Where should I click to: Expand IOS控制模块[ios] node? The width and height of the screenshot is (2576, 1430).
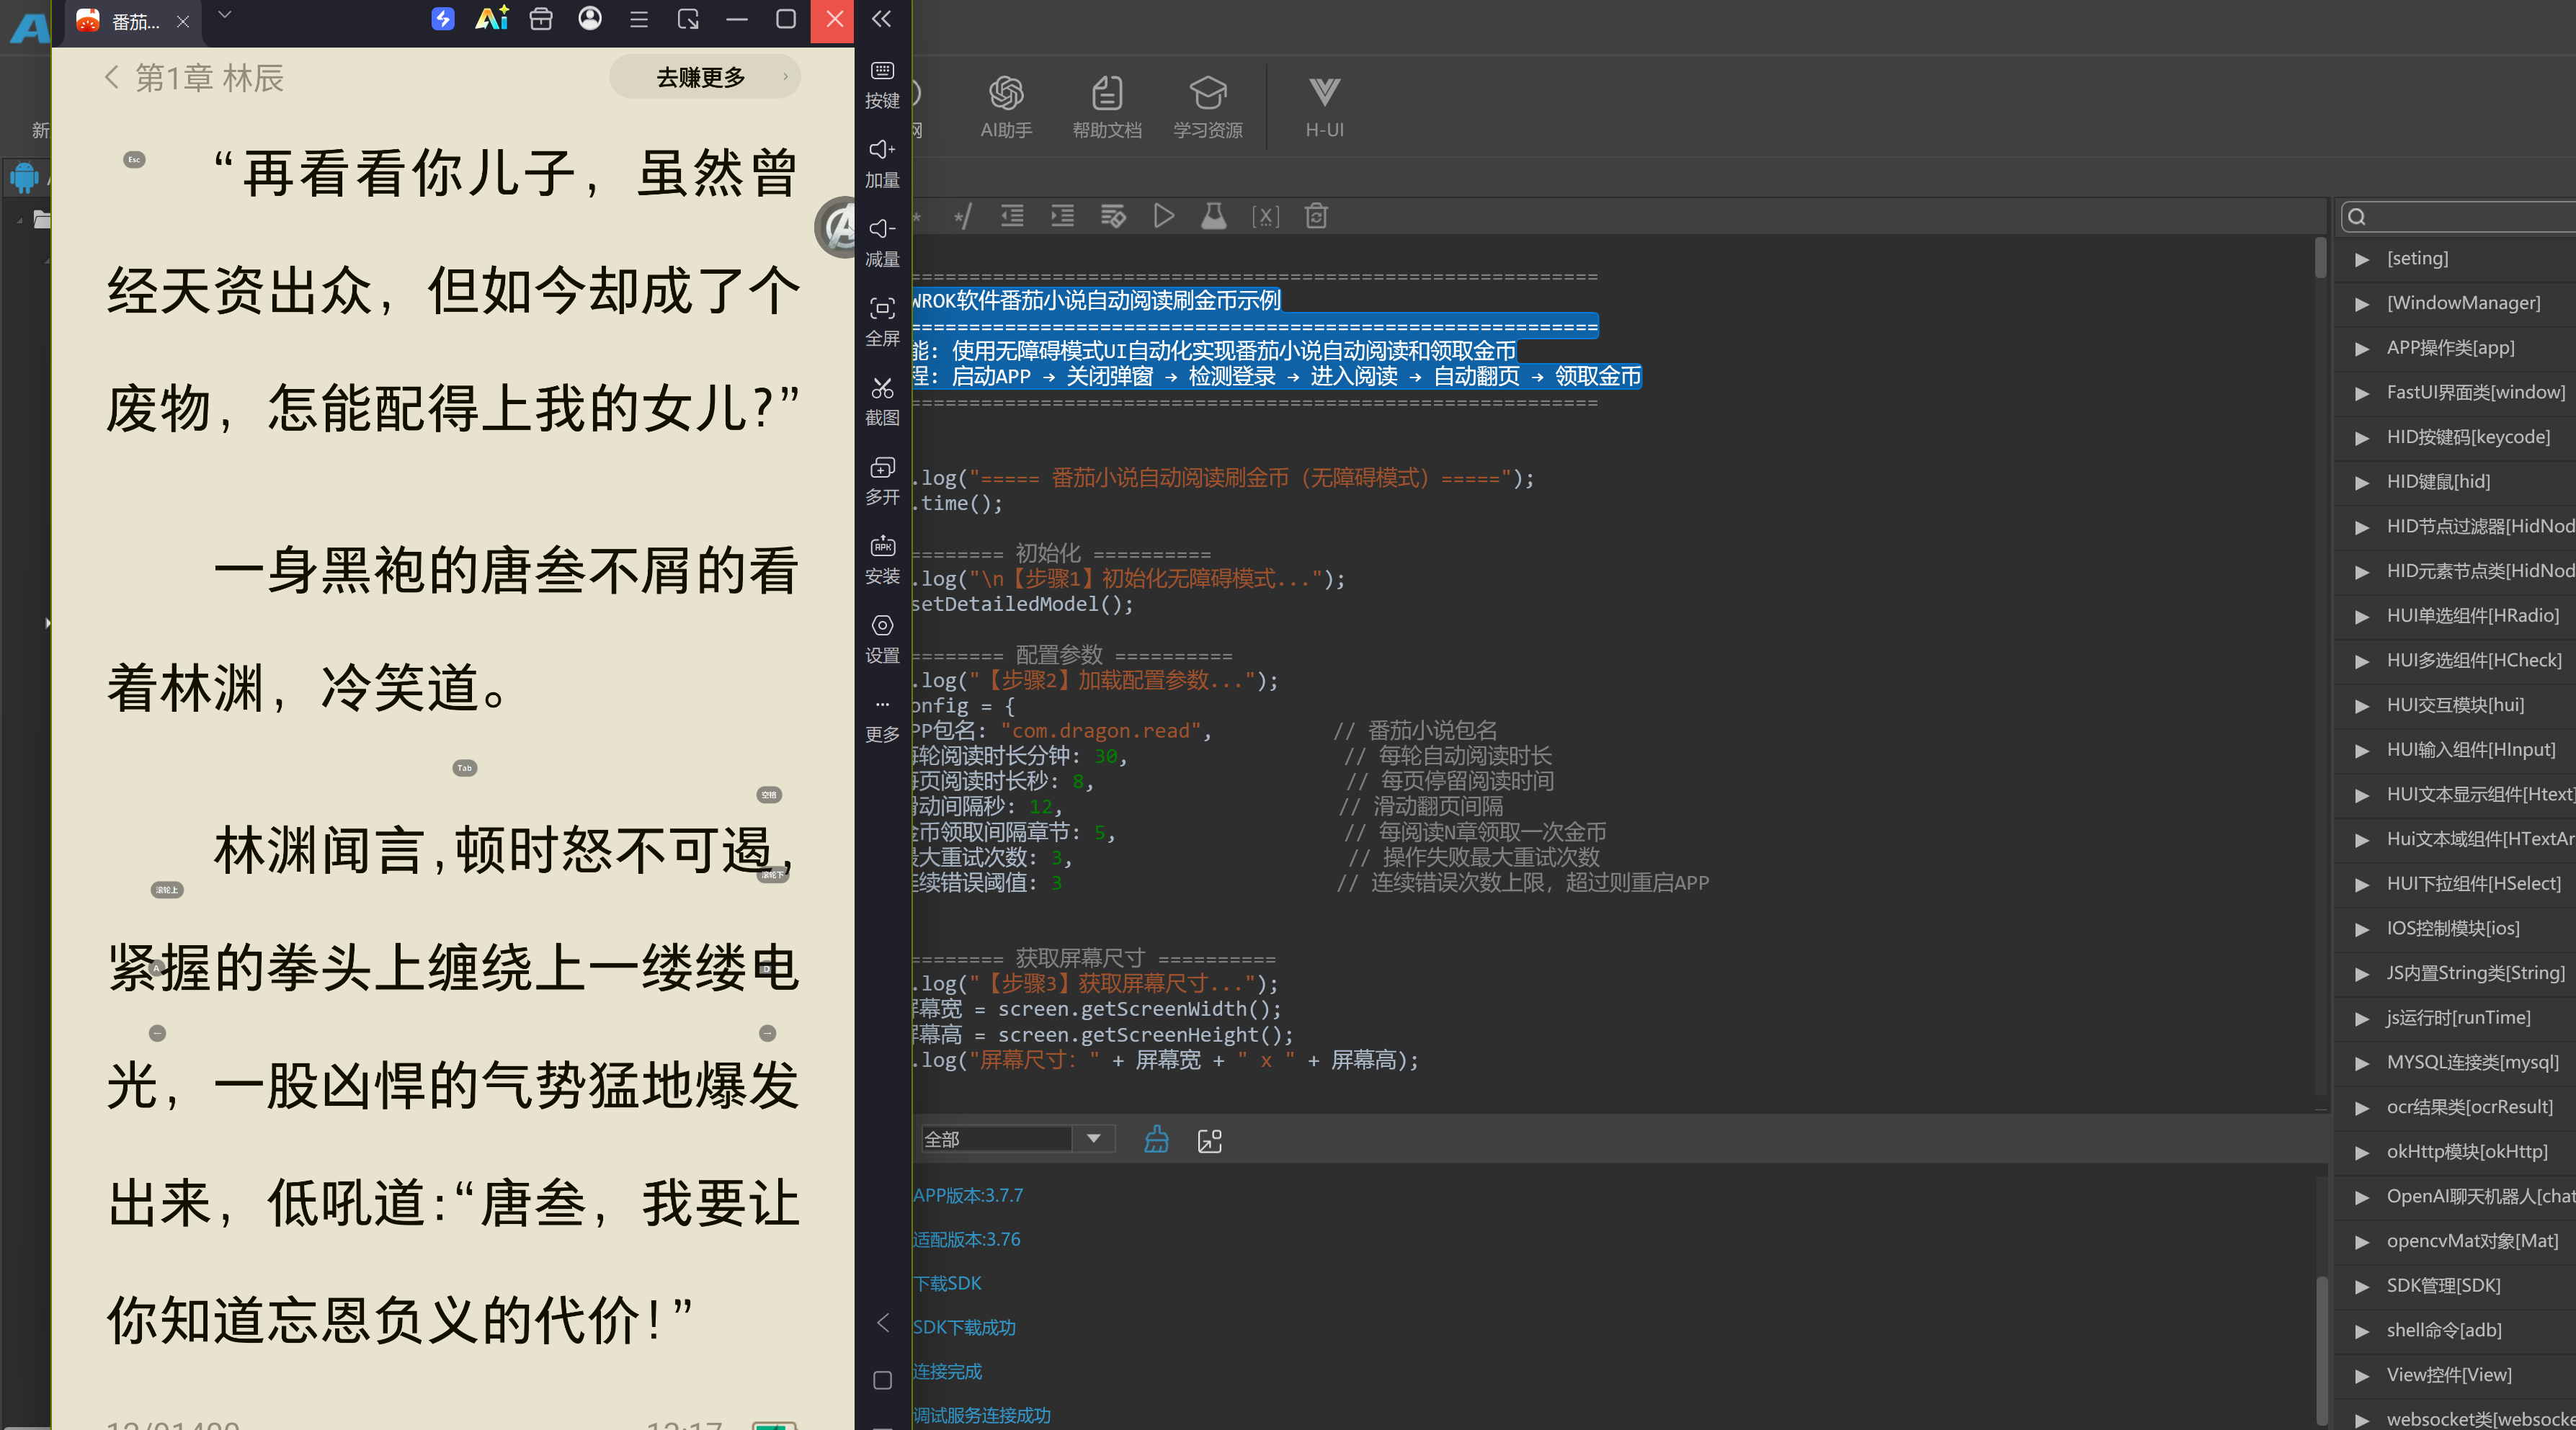tap(2362, 930)
